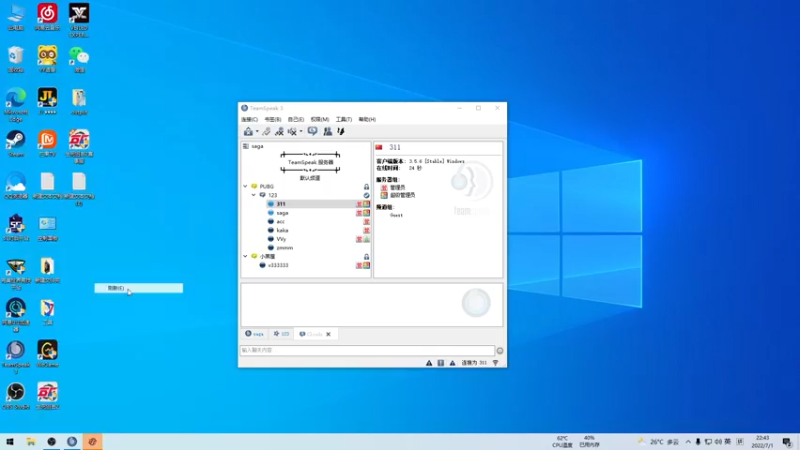This screenshot has width=800, height=450.
Task: Switch to the 123 channel chat tab
Action: click(x=281, y=334)
